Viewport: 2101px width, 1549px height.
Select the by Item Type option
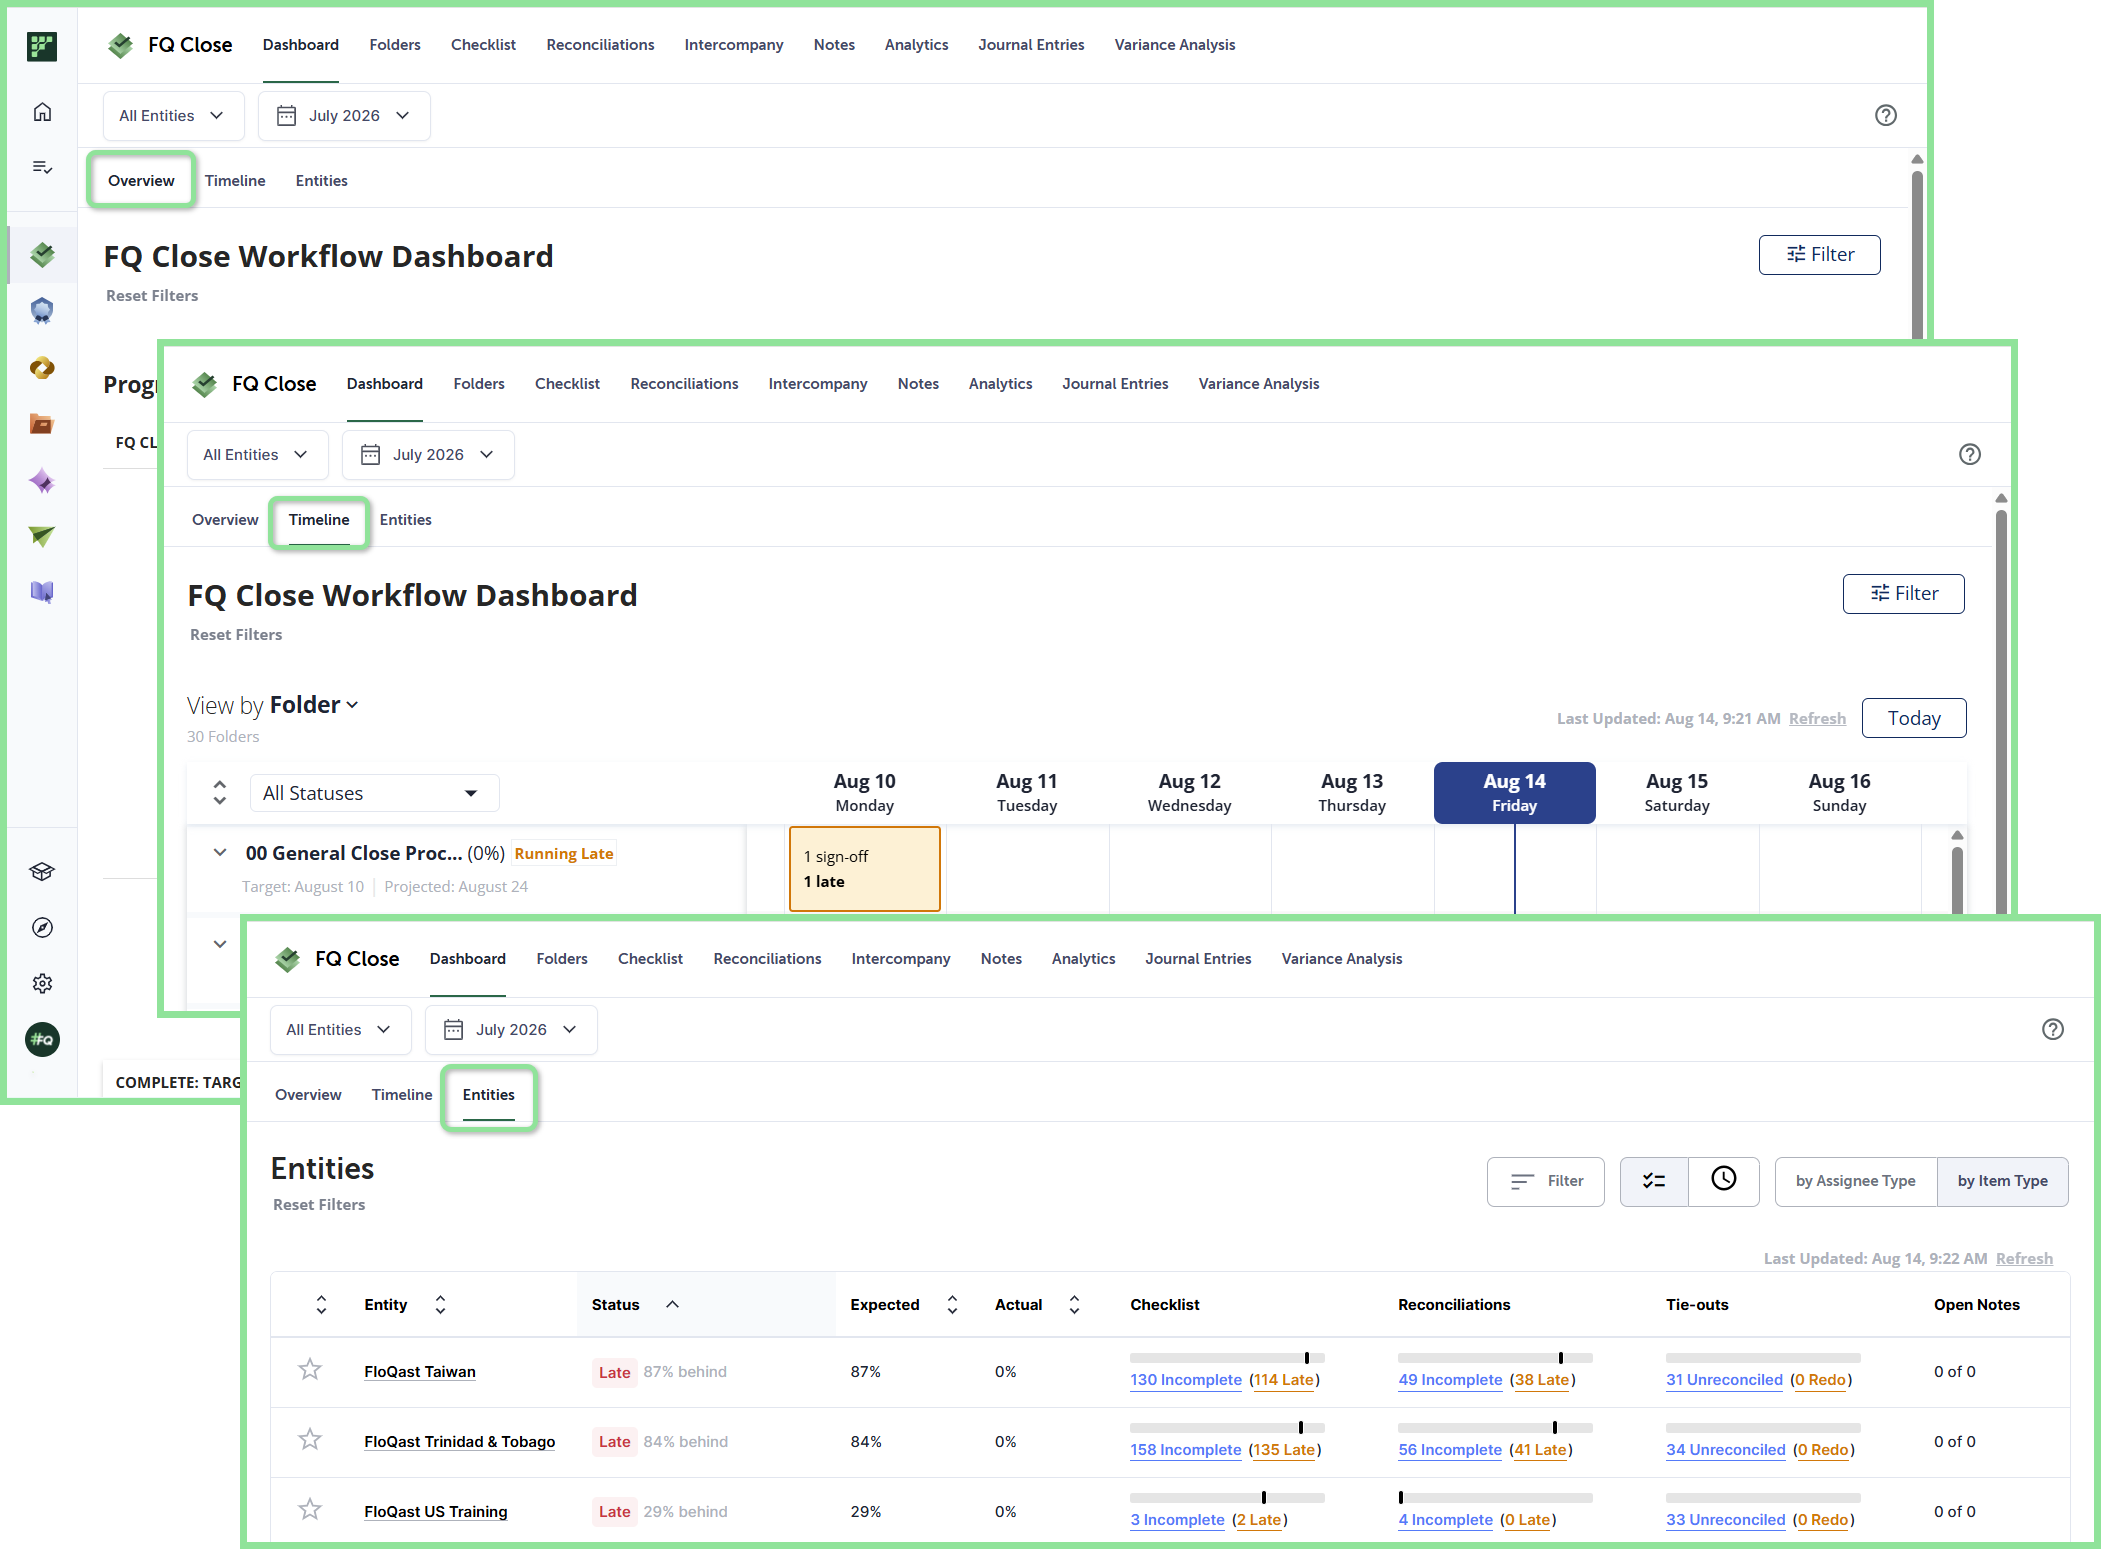point(2003,1182)
